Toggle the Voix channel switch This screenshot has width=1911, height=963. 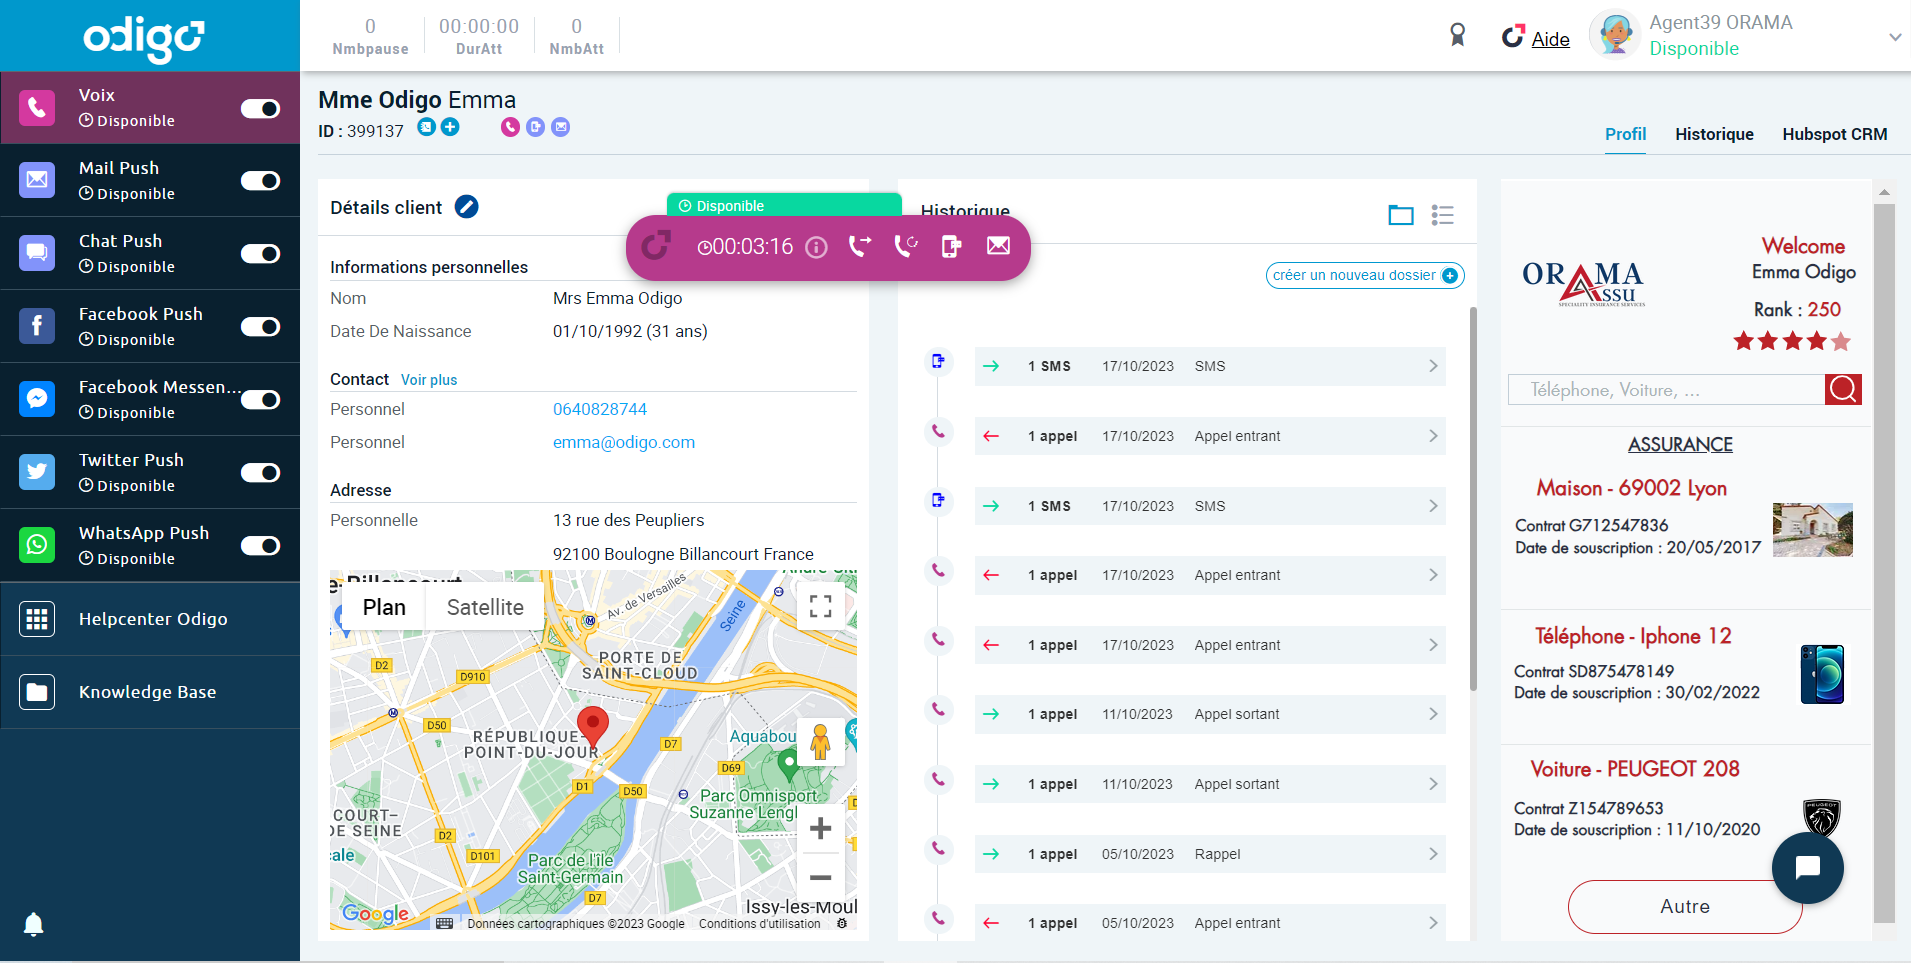[260, 108]
